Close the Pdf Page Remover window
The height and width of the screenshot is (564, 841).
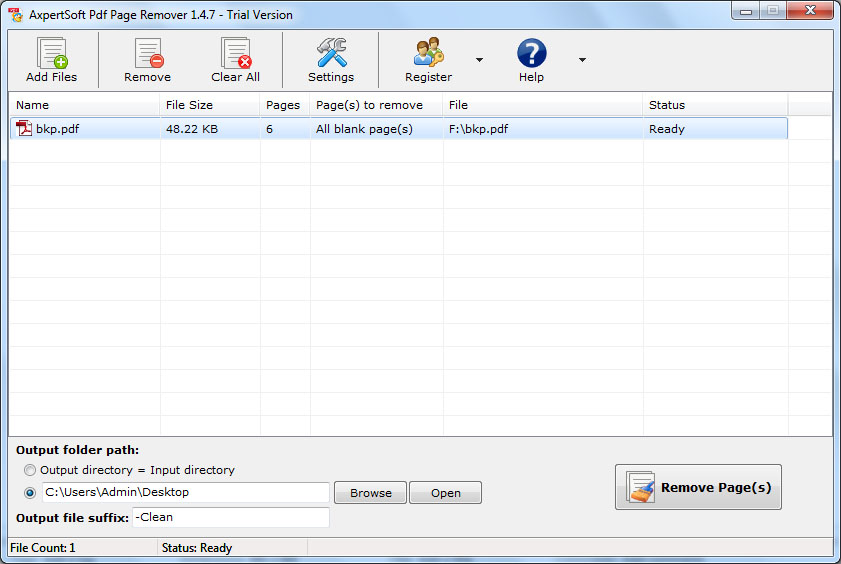click(810, 11)
